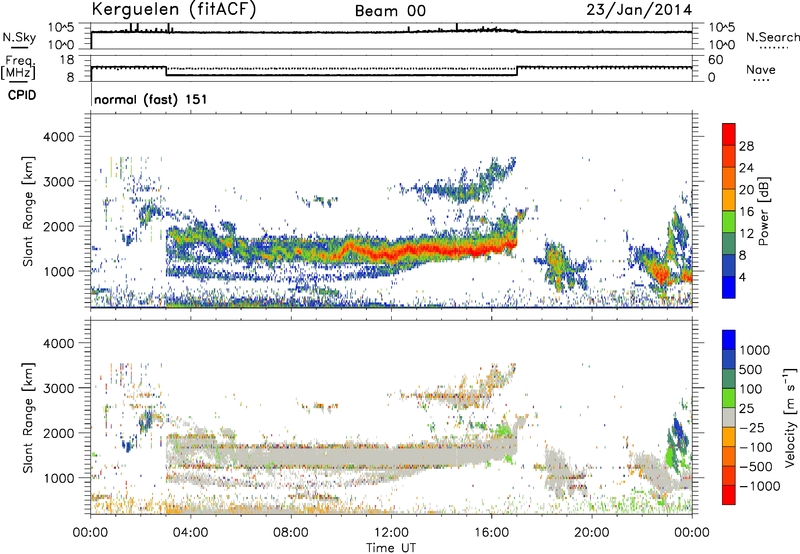Pick the red top segment of the Power color bar
Image resolution: width=800 pixels, height=554 pixels.
[729, 134]
